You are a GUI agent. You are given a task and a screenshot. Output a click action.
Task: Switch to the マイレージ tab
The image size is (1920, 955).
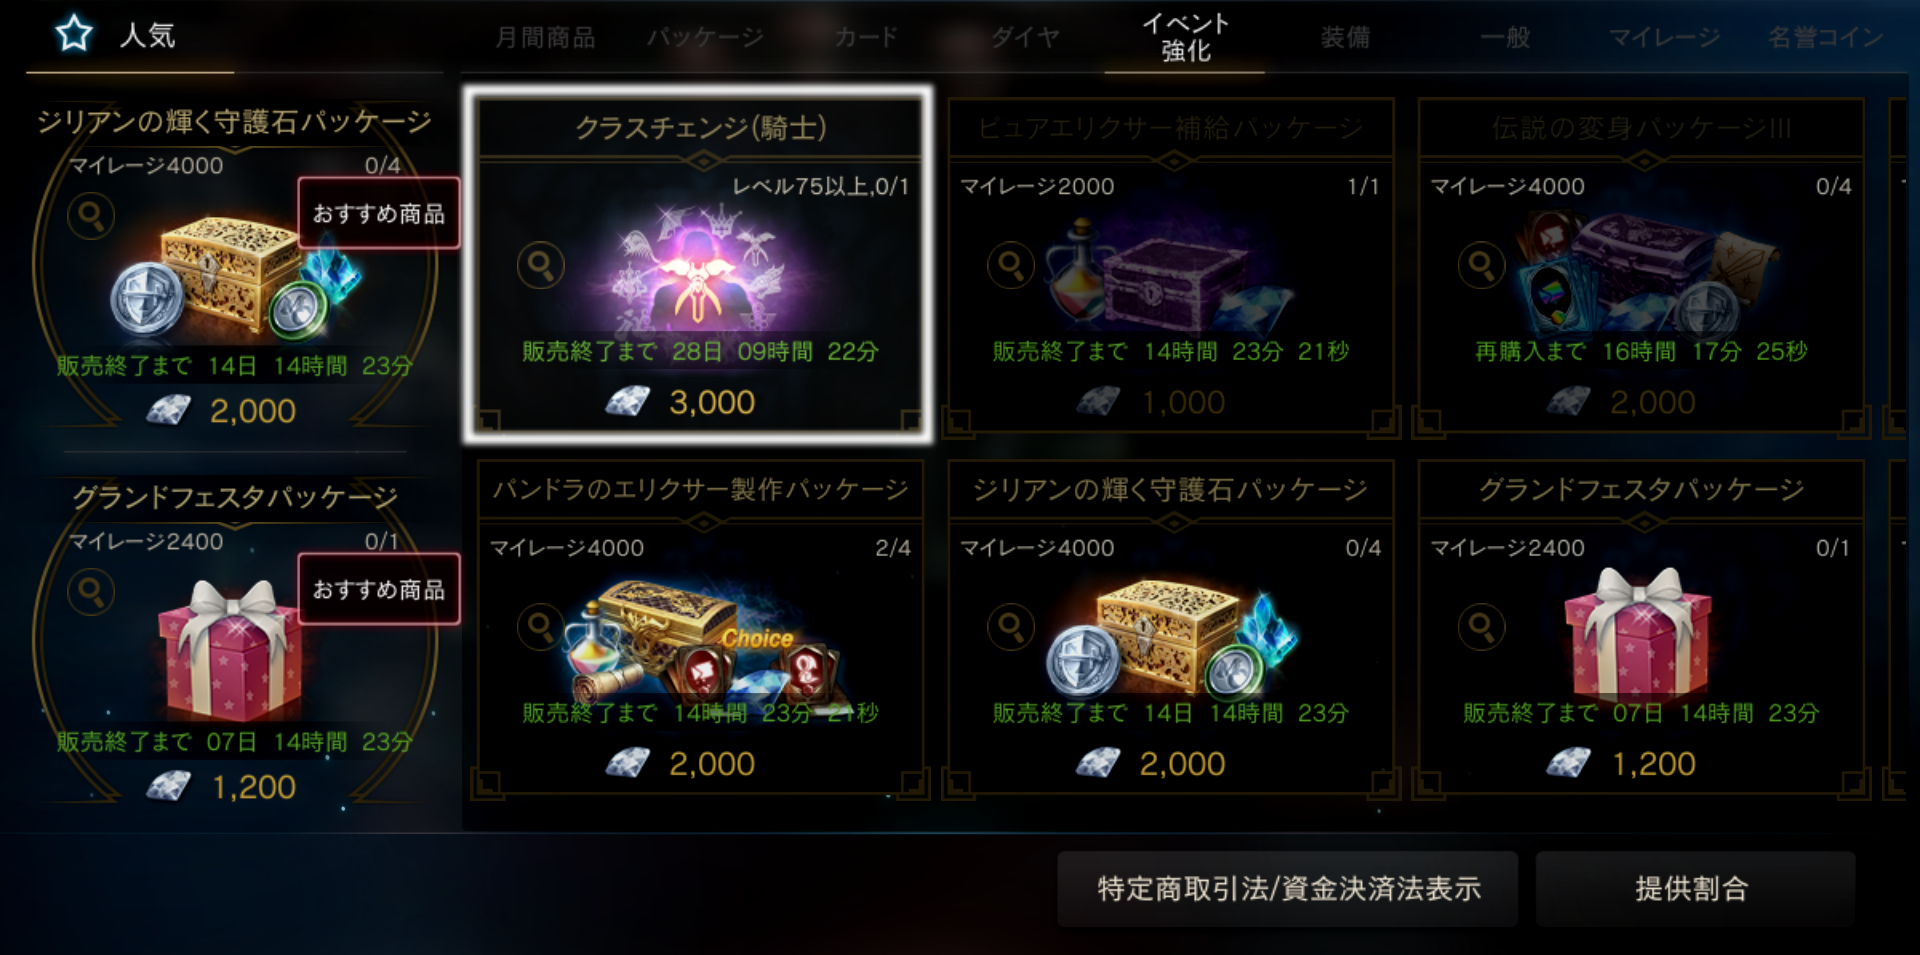(1664, 38)
